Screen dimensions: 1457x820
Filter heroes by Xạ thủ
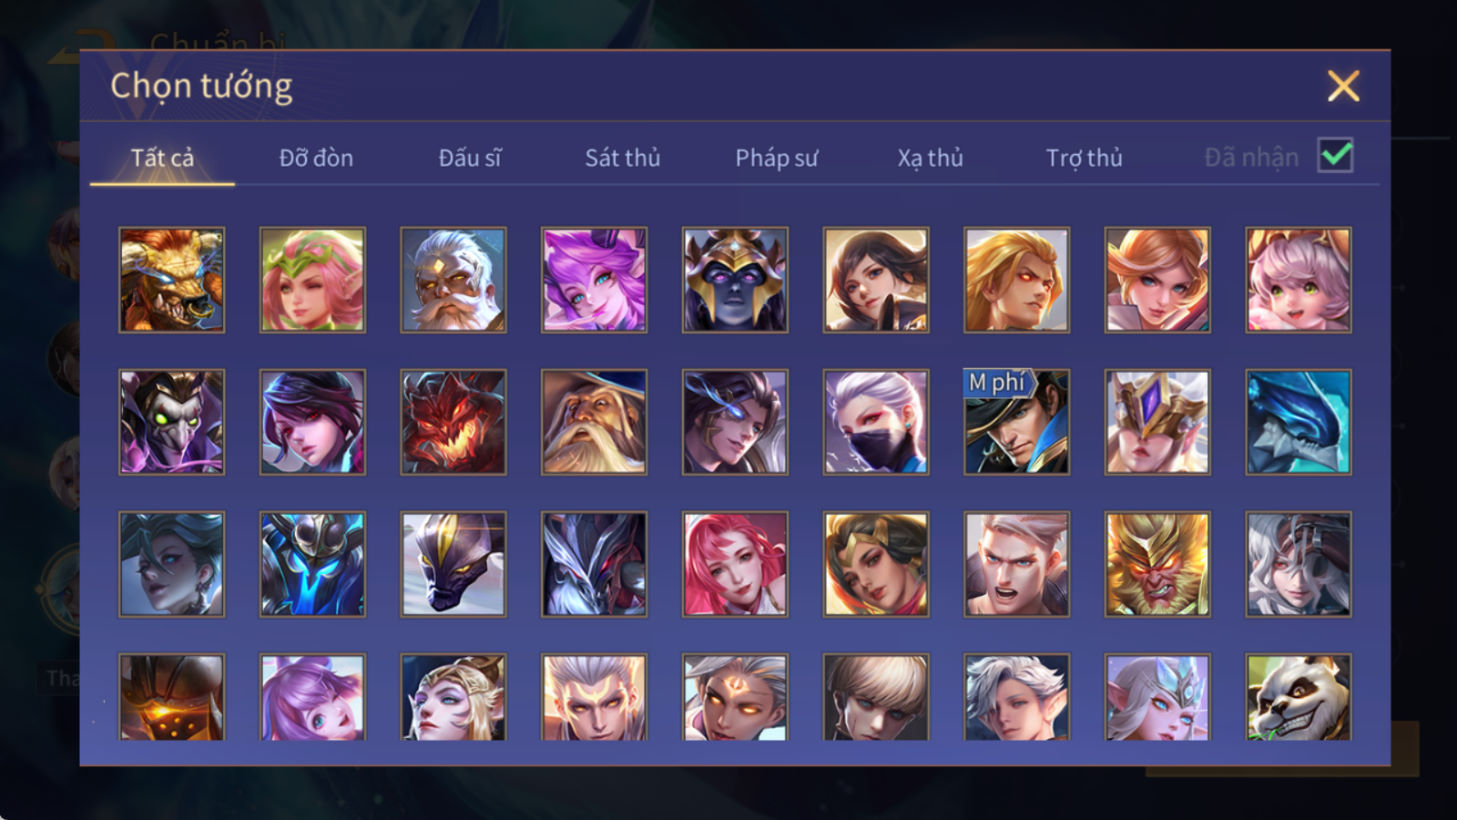click(x=930, y=158)
